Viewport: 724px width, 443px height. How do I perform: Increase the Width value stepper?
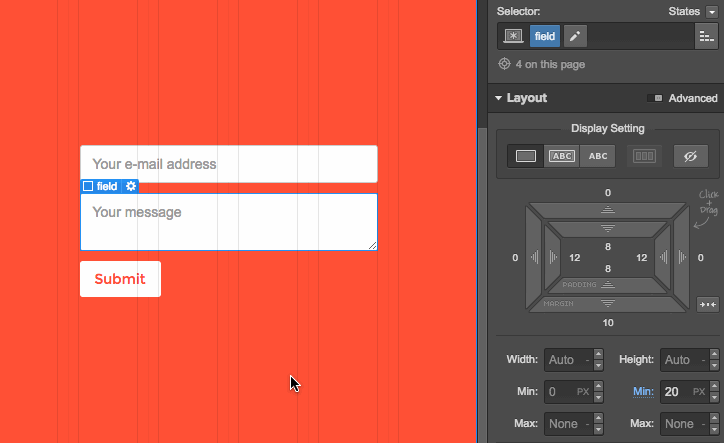pyautogui.click(x=598, y=354)
